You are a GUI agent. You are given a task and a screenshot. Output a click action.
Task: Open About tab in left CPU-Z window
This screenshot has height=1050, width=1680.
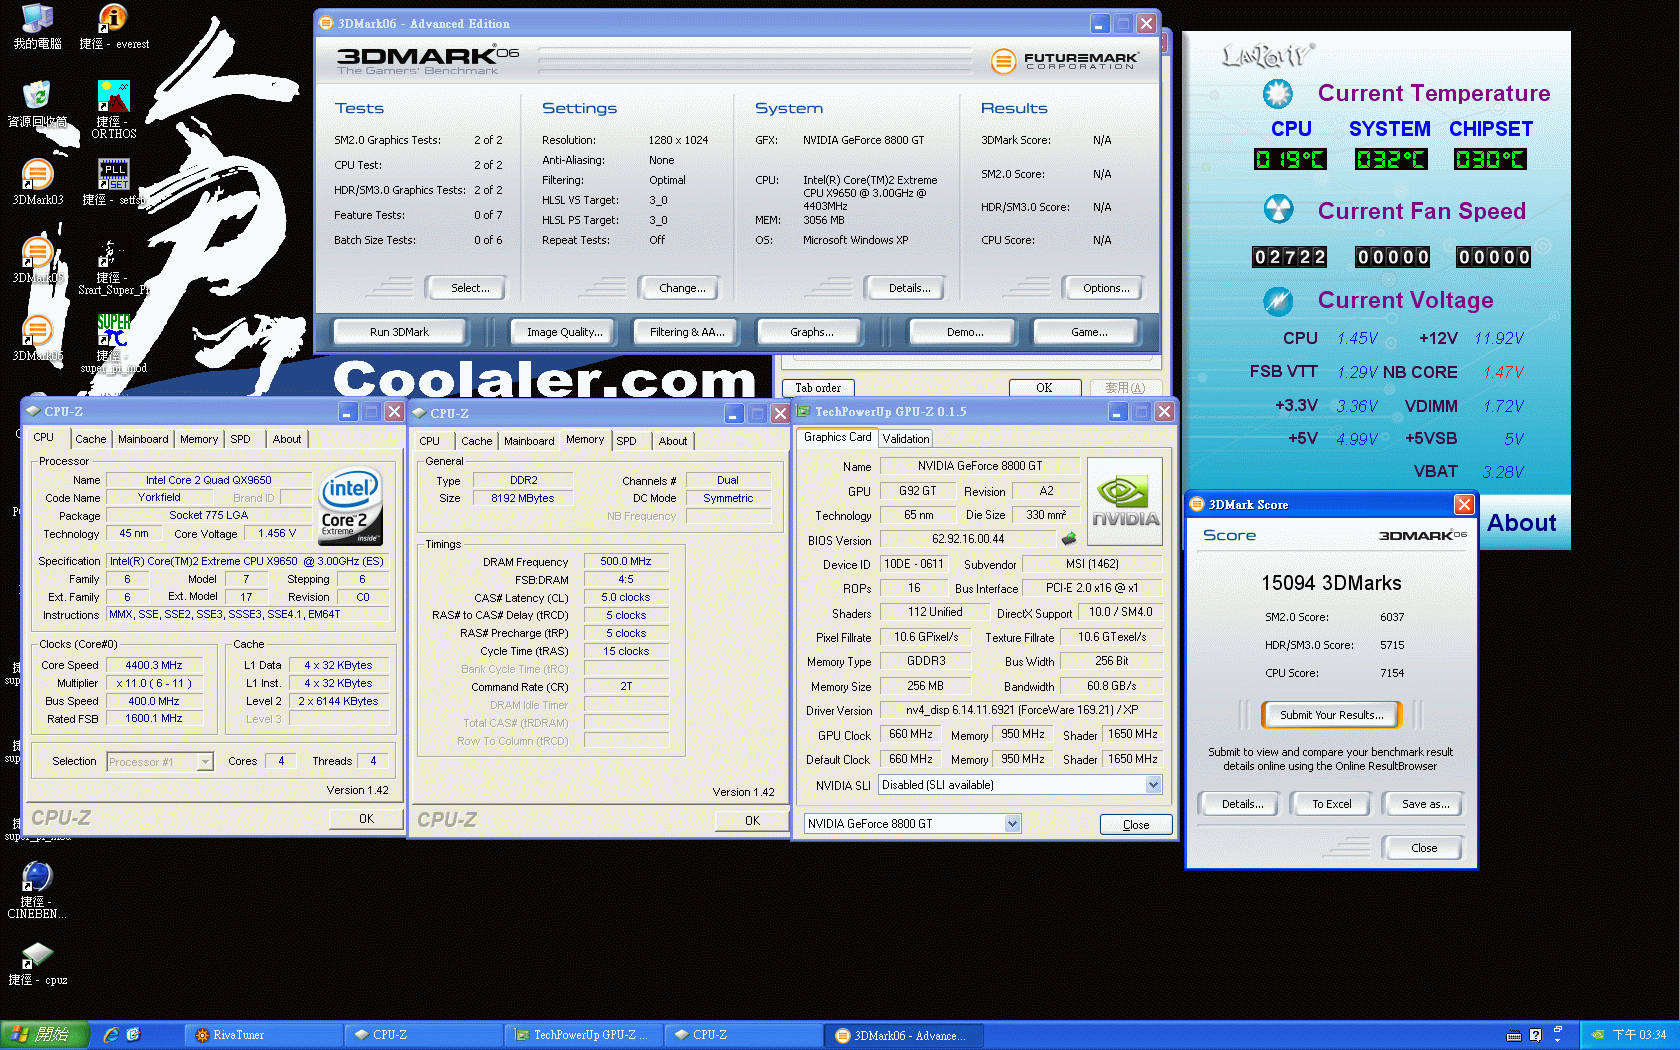pos(287,439)
